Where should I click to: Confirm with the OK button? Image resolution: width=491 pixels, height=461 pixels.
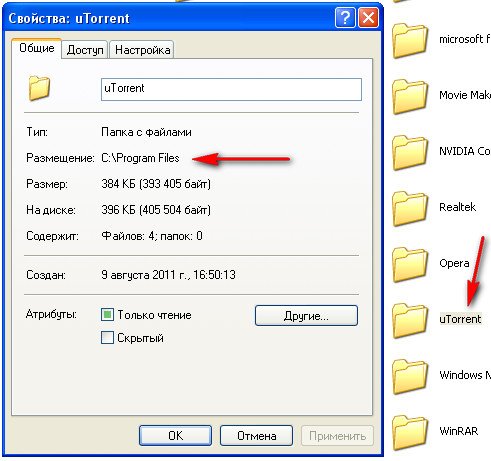tap(175, 435)
